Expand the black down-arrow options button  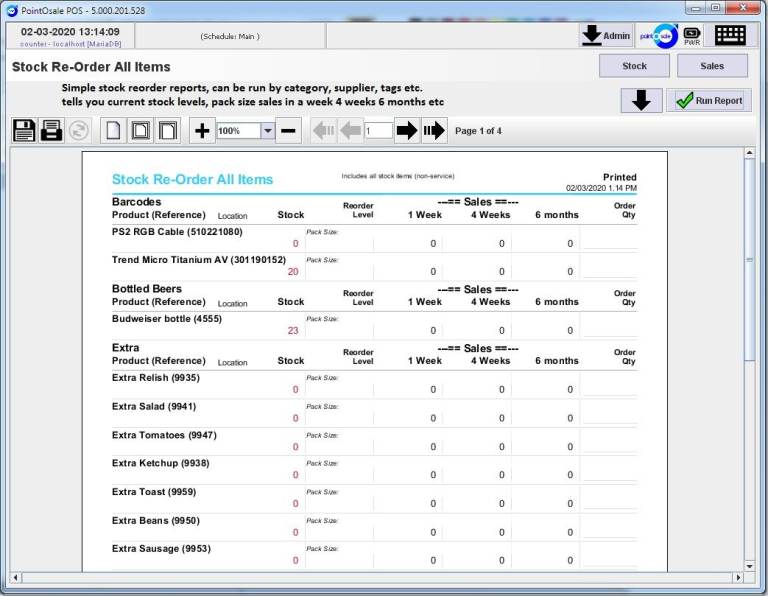641,100
